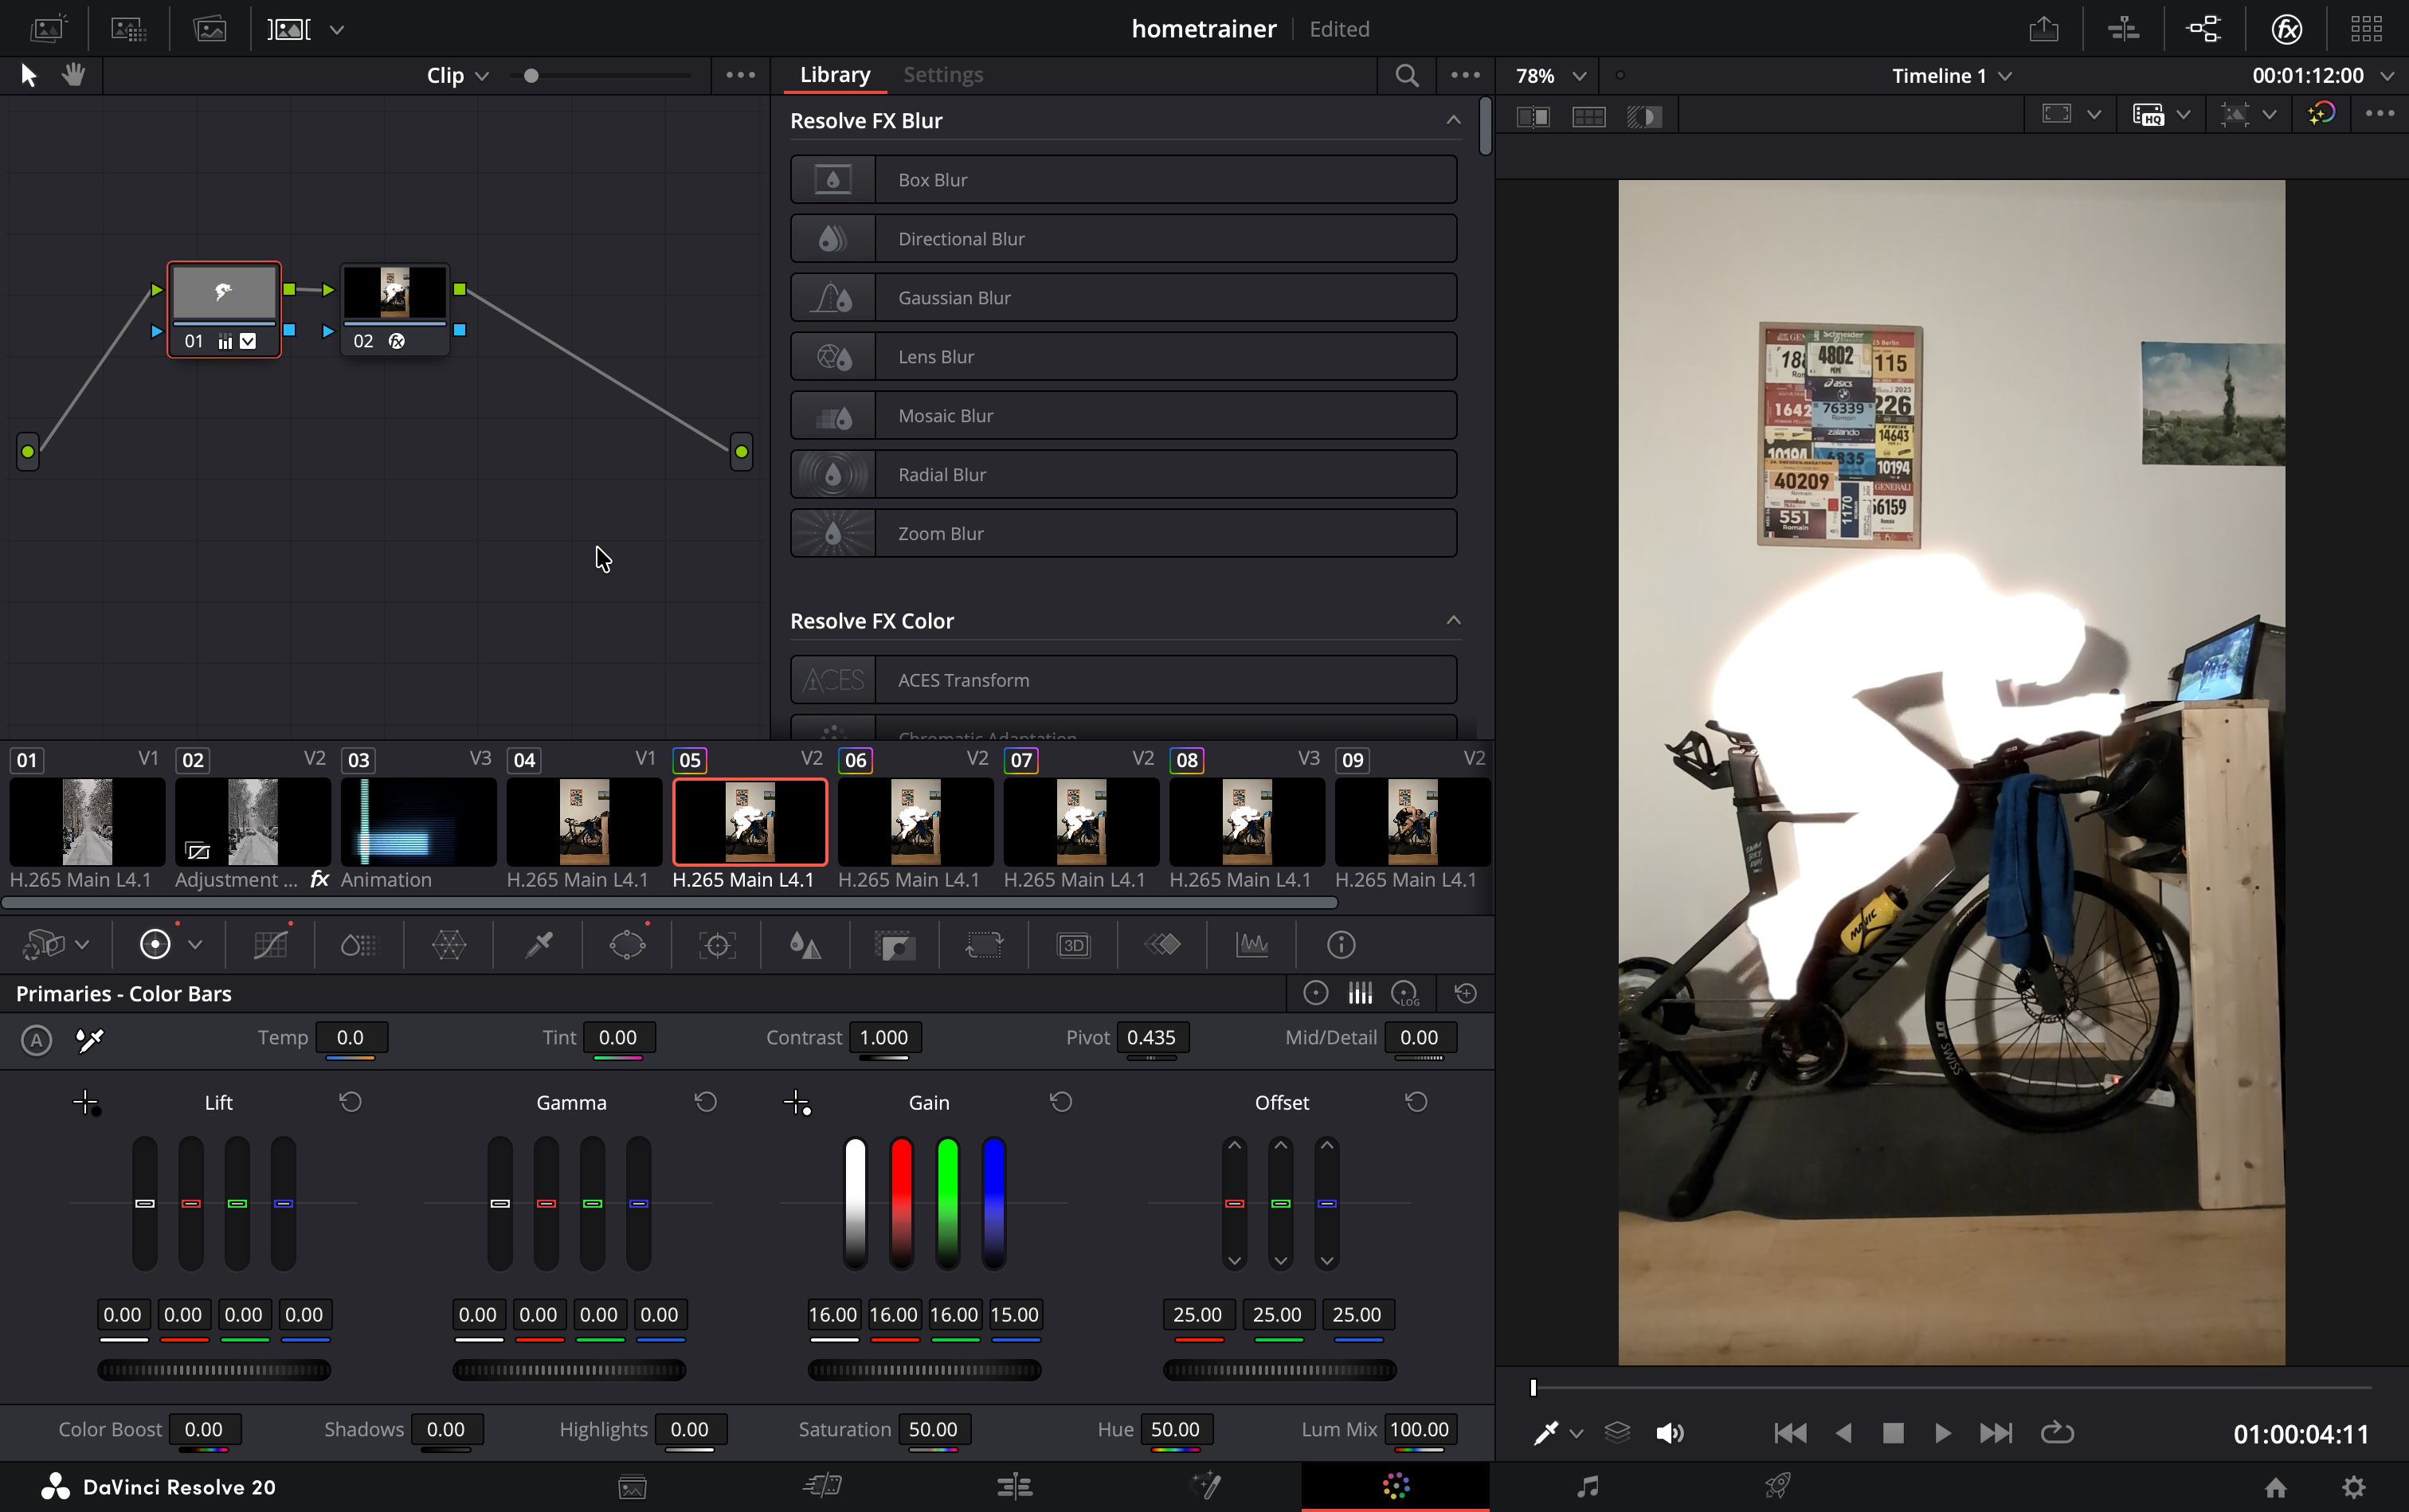Viewport: 2409px width, 1512px height.
Task: Open the 78% zoom level dropdown
Action: [1578, 75]
